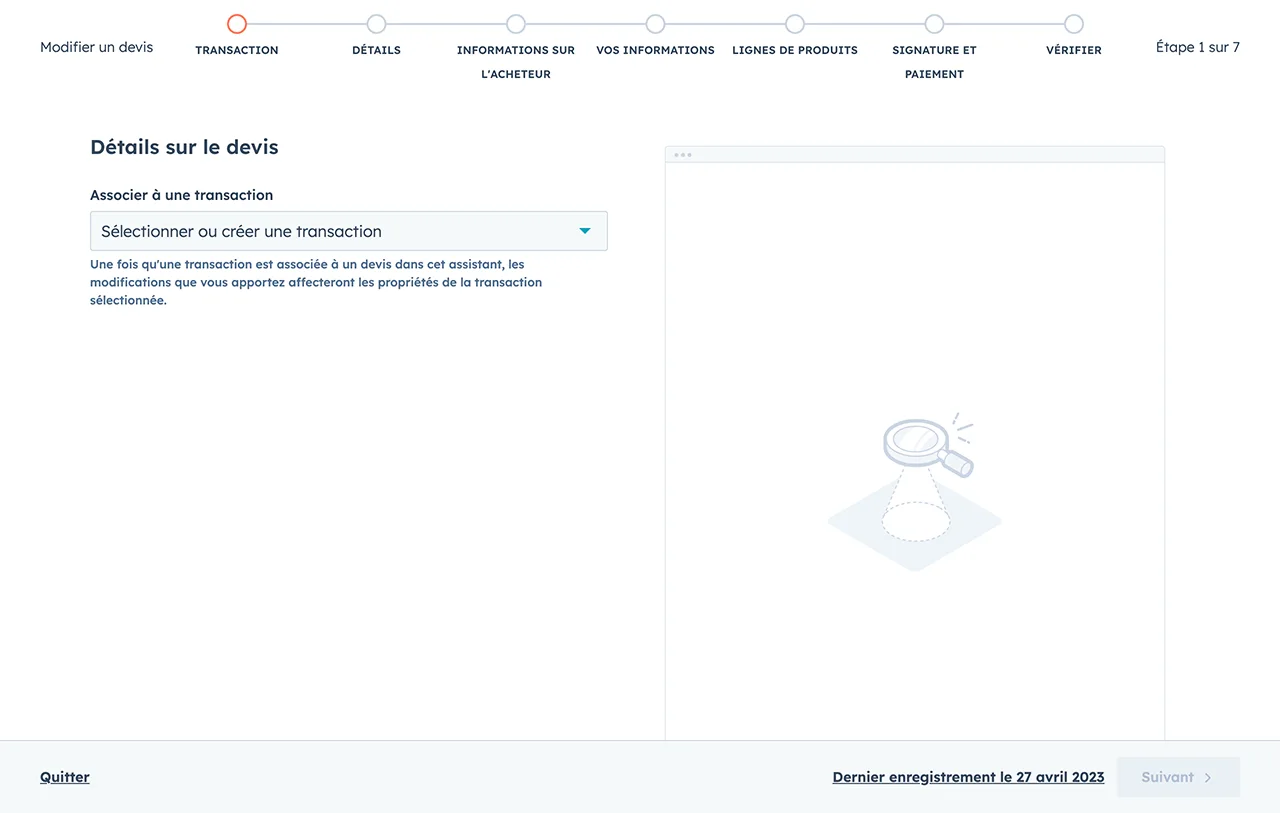Go to the Transaction step circle
Viewport: 1280px width, 813px height.
[237, 24]
